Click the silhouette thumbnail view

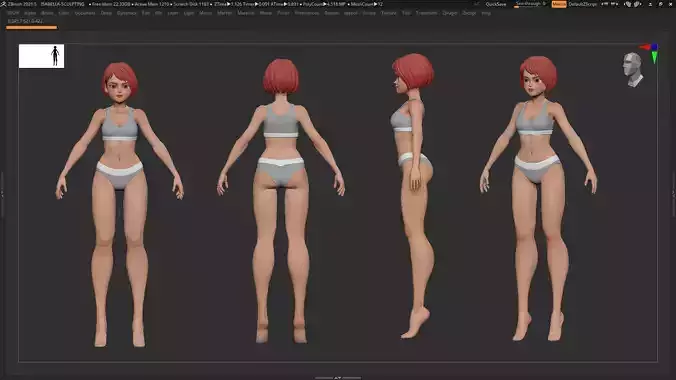coord(41,56)
